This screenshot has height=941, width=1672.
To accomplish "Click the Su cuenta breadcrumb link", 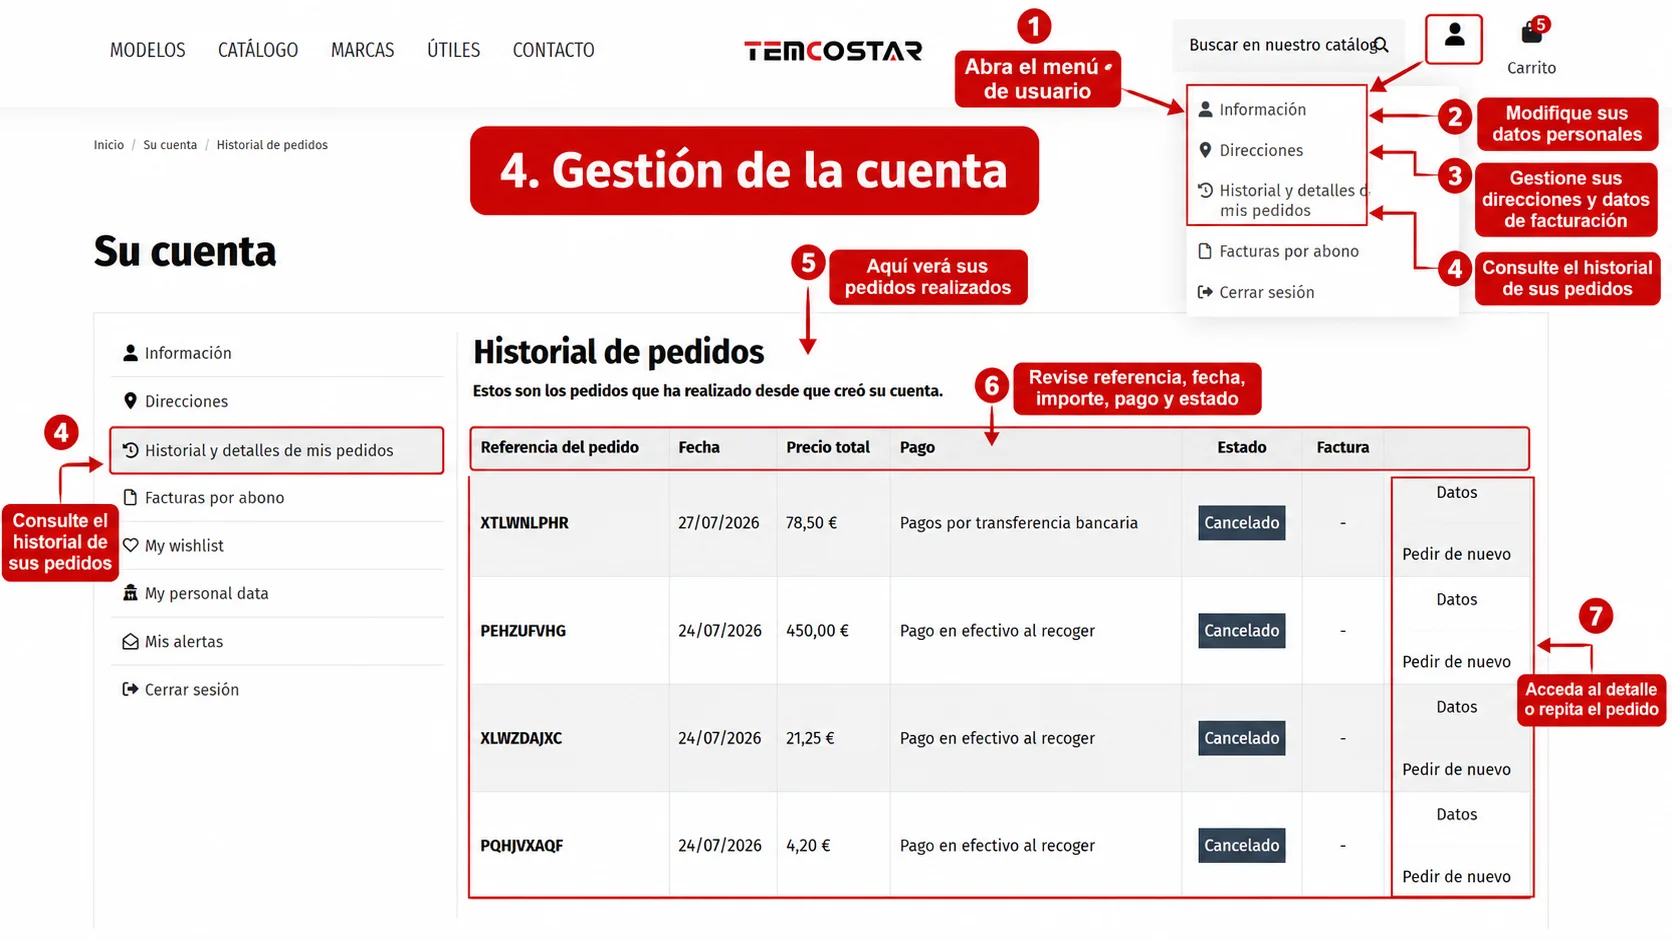I will 170,145.
